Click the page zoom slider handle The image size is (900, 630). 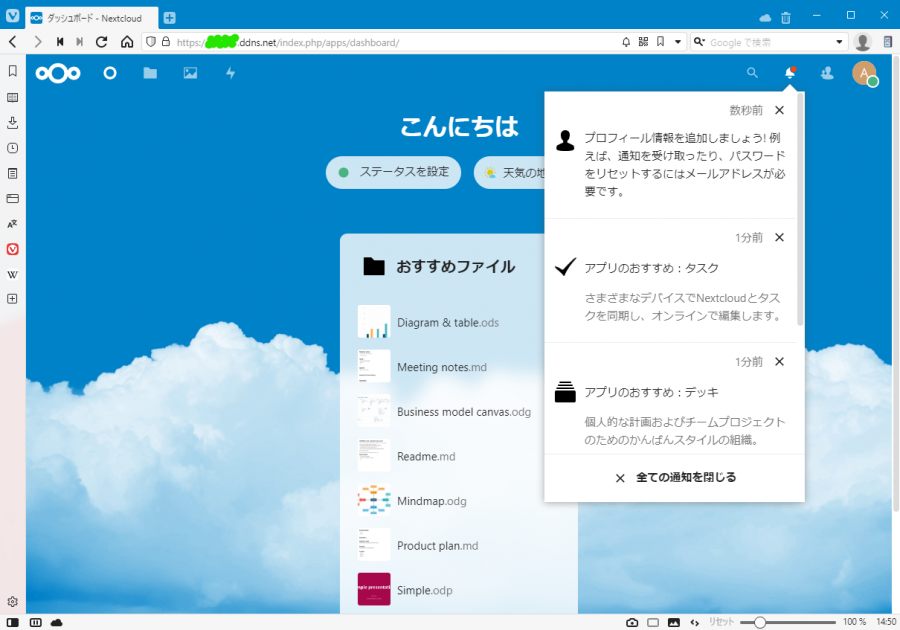(x=760, y=622)
